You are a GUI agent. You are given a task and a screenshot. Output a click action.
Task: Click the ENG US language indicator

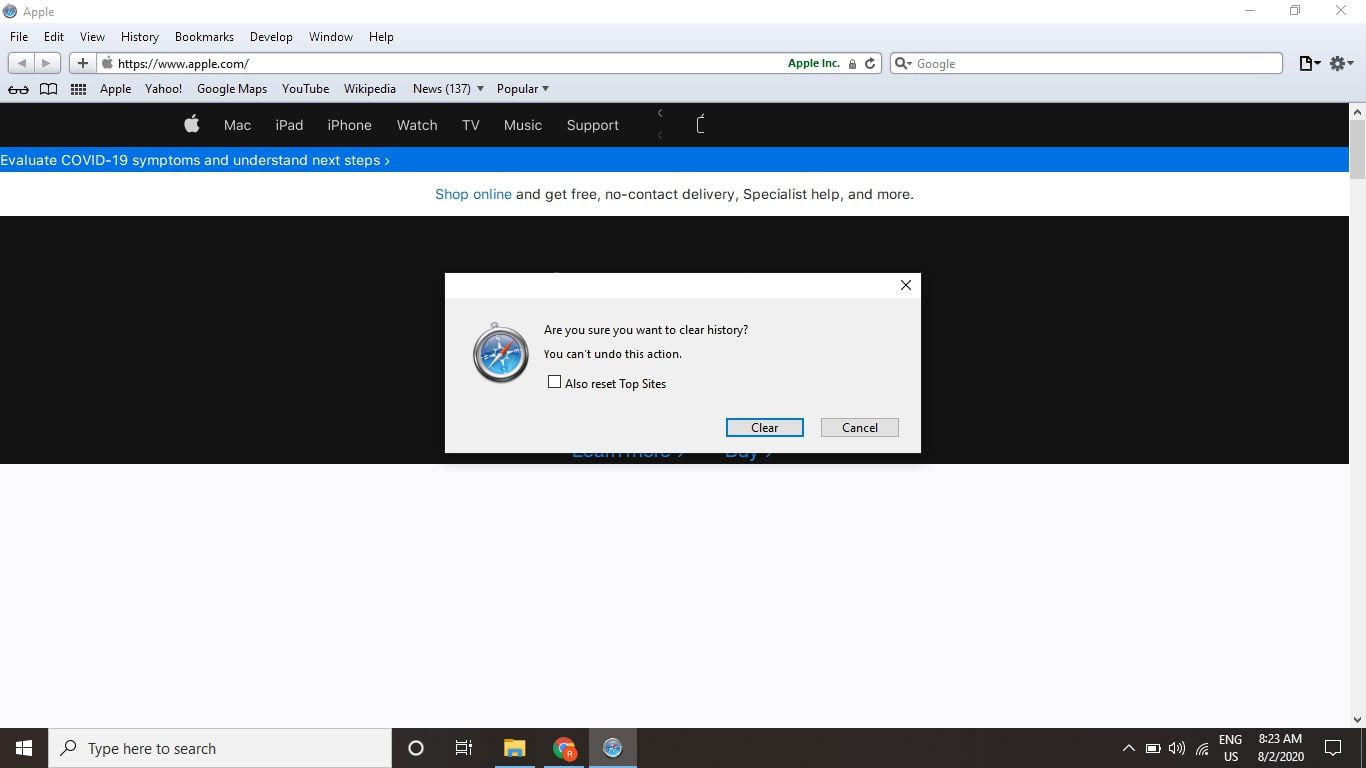pyautogui.click(x=1230, y=748)
